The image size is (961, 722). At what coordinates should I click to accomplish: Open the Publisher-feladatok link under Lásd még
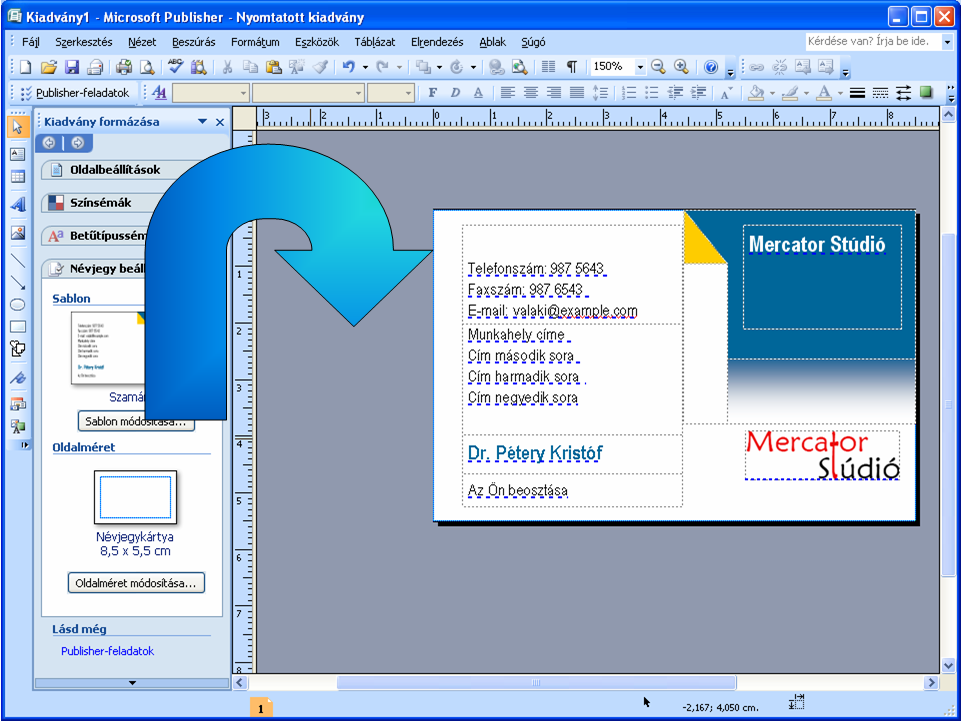pyautogui.click(x=107, y=651)
